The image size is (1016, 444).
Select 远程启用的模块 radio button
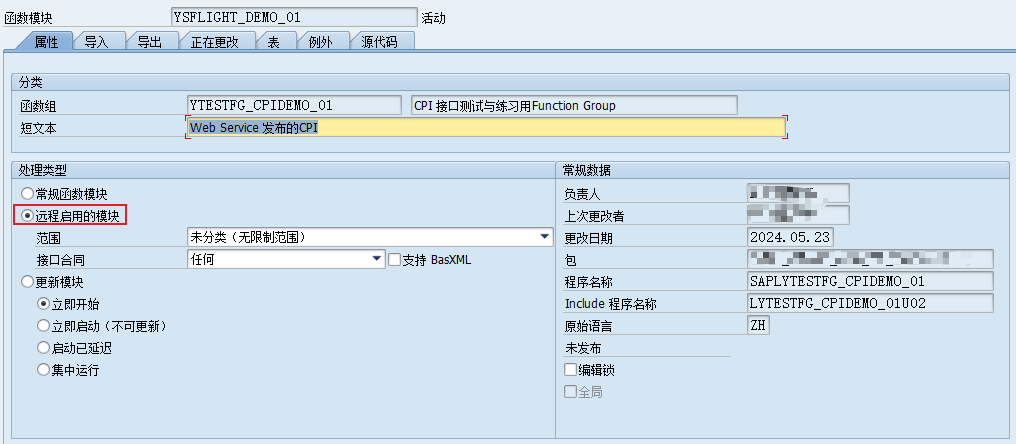click(27, 215)
